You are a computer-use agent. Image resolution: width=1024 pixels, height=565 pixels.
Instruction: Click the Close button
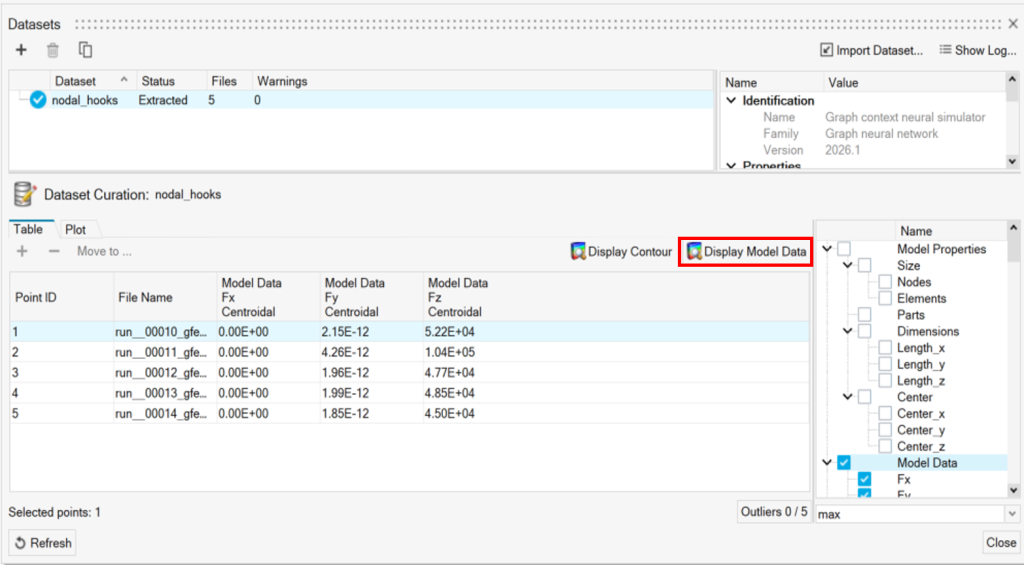1000,543
